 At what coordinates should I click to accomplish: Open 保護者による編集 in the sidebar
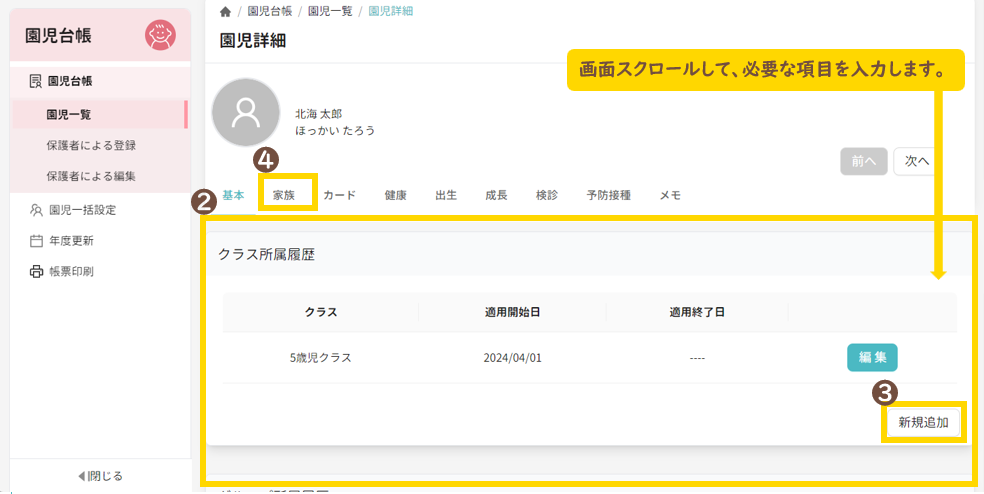point(91,176)
